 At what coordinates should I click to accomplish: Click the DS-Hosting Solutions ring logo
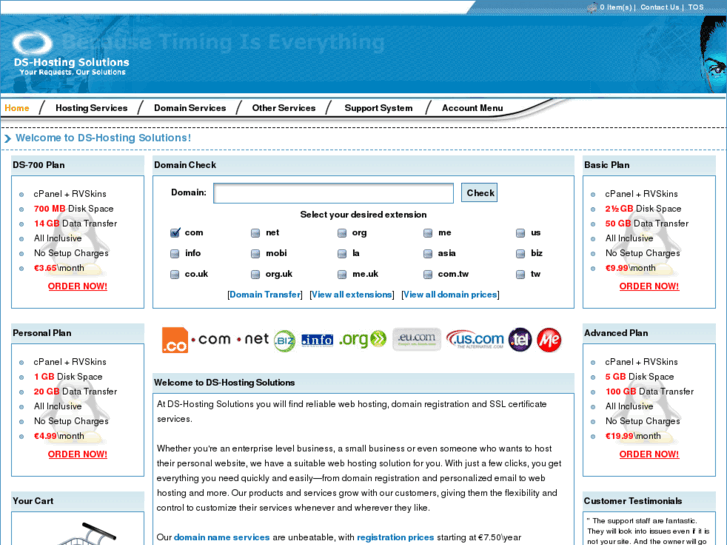point(32,43)
